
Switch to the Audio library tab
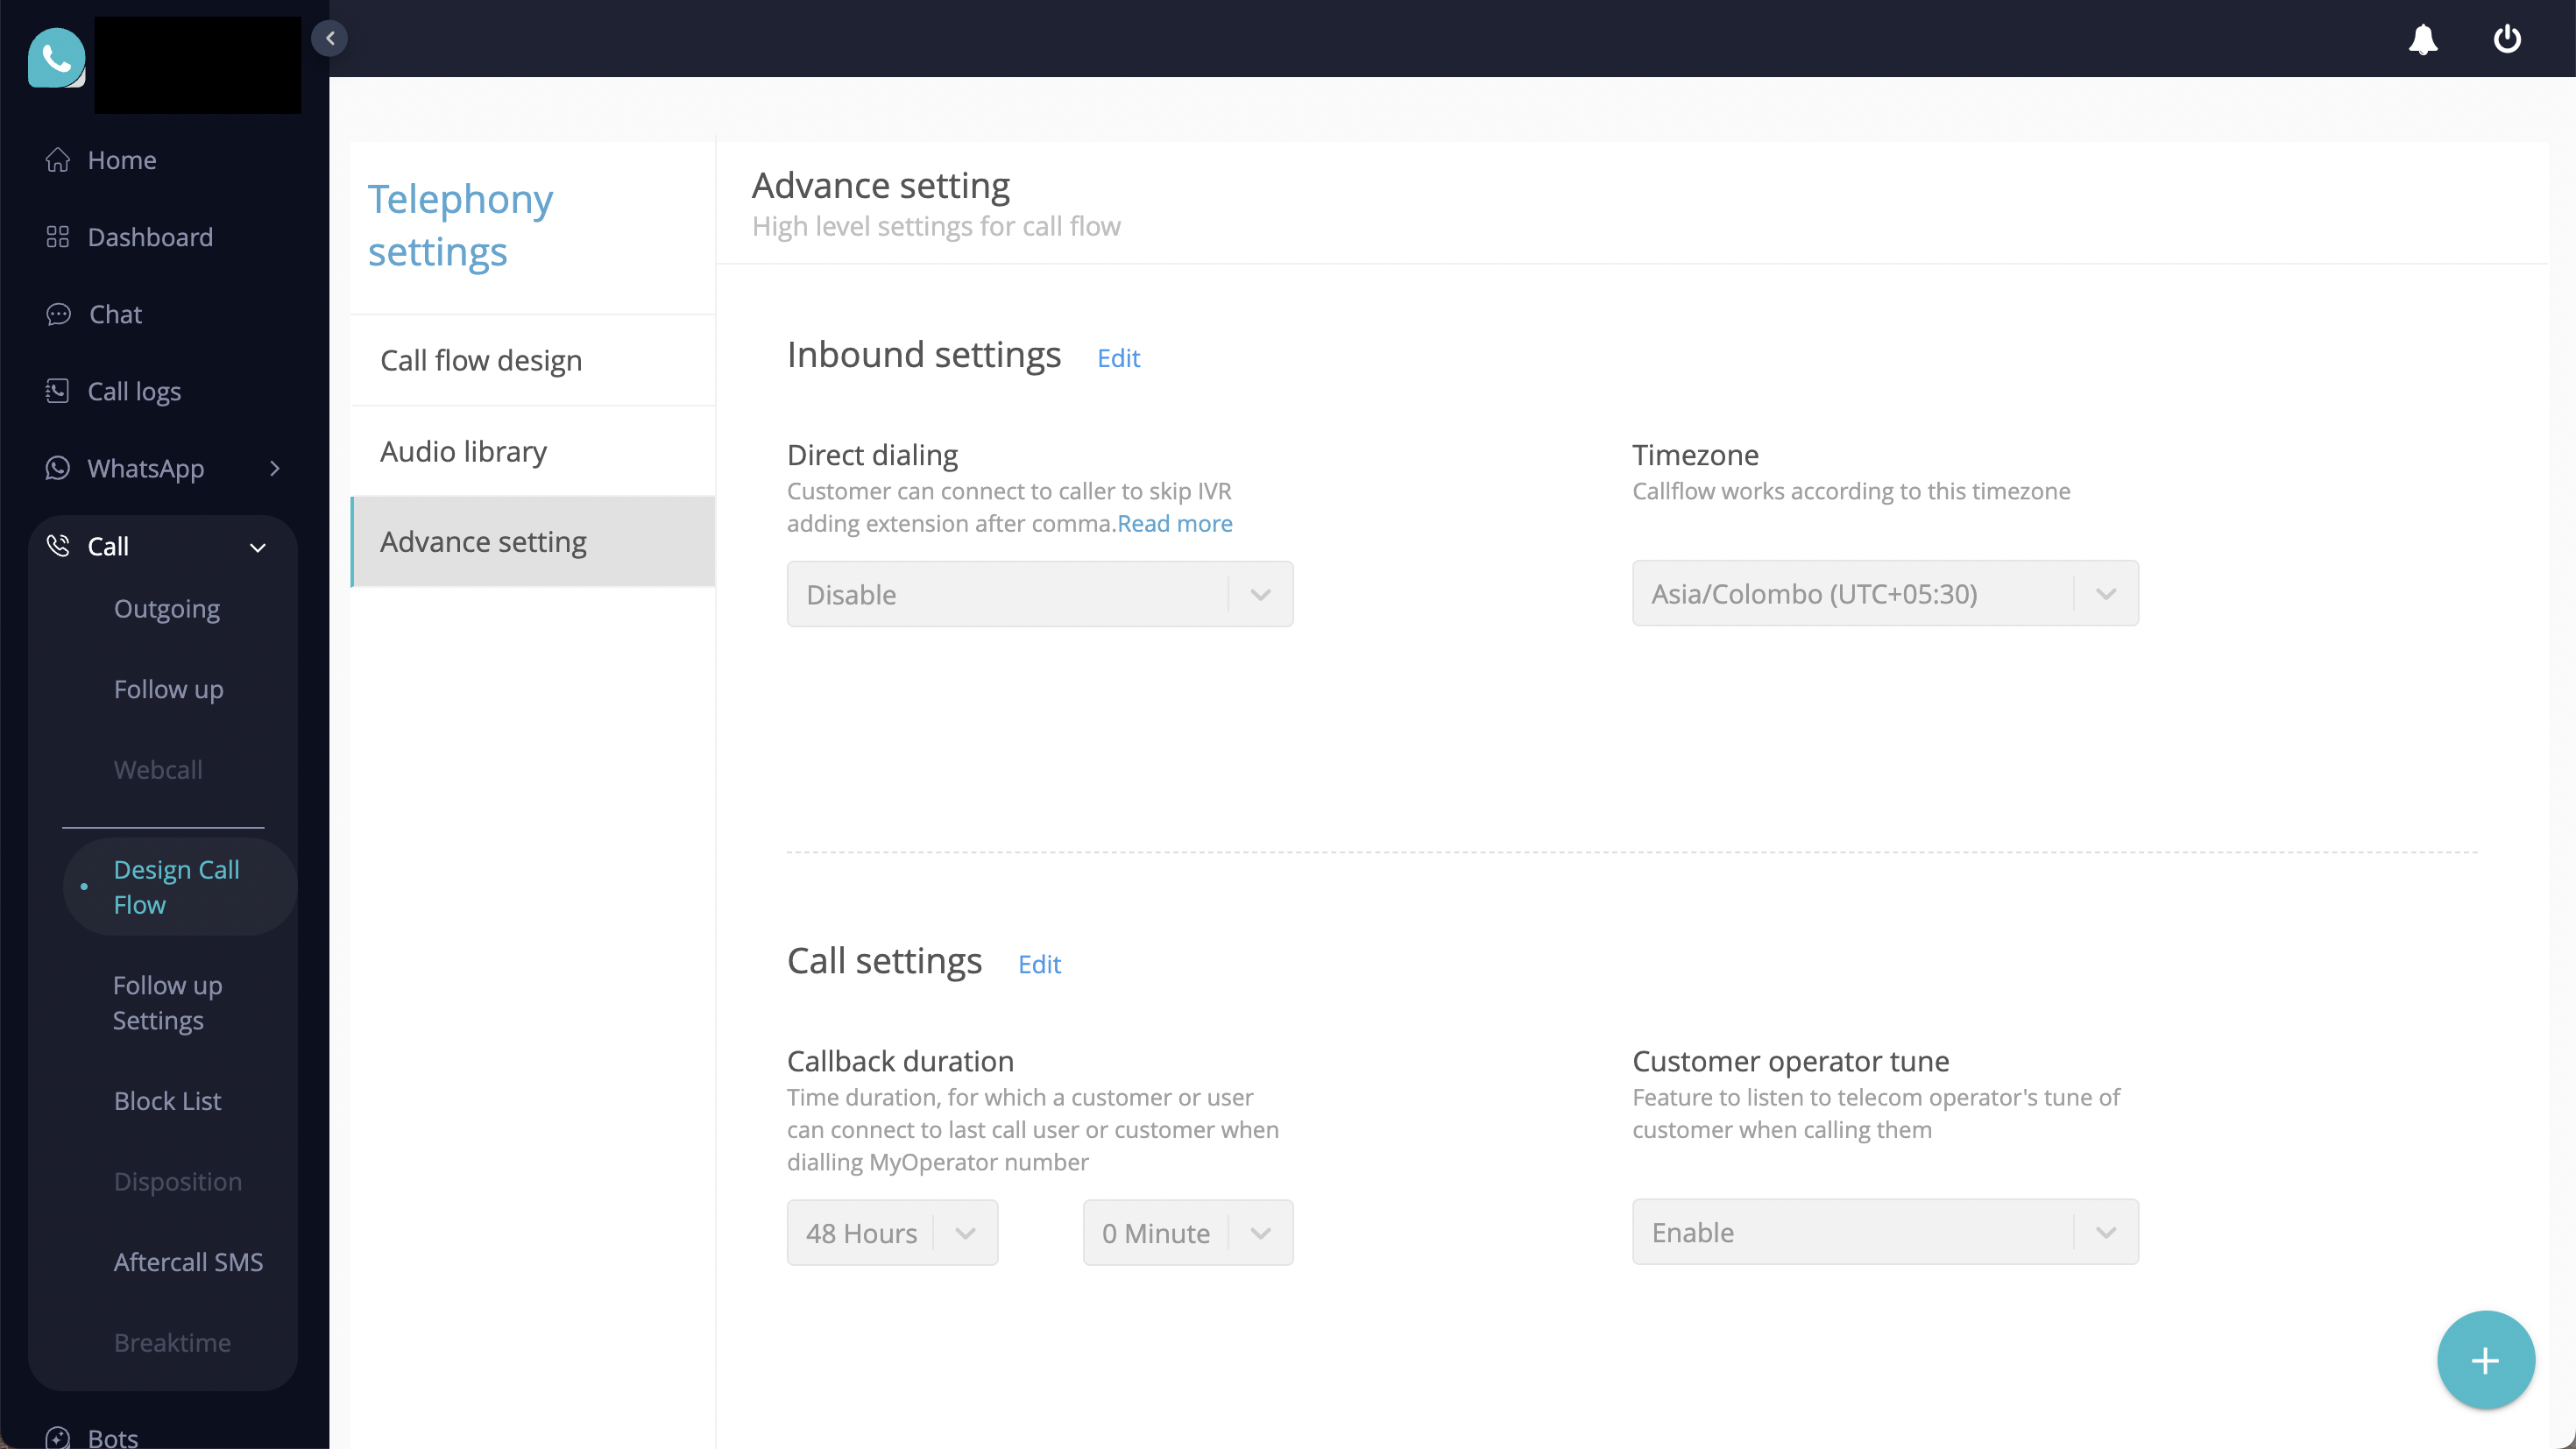point(463,451)
